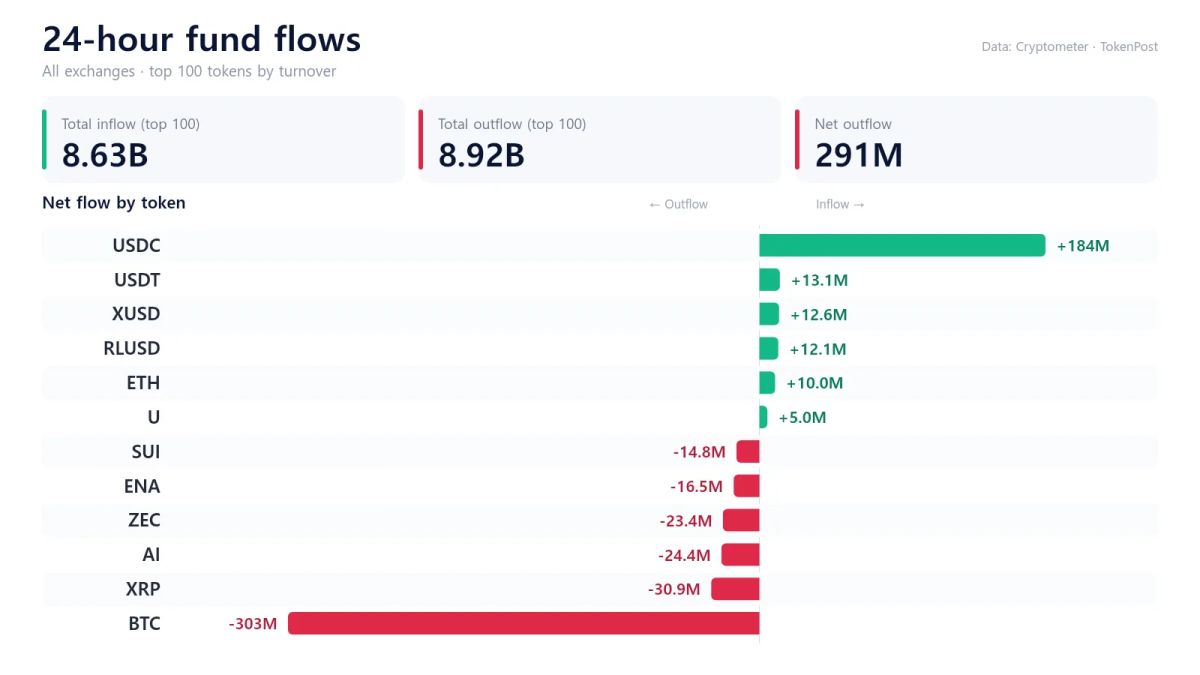
Task: Click the -16.5M value
Action: click(696, 487)
